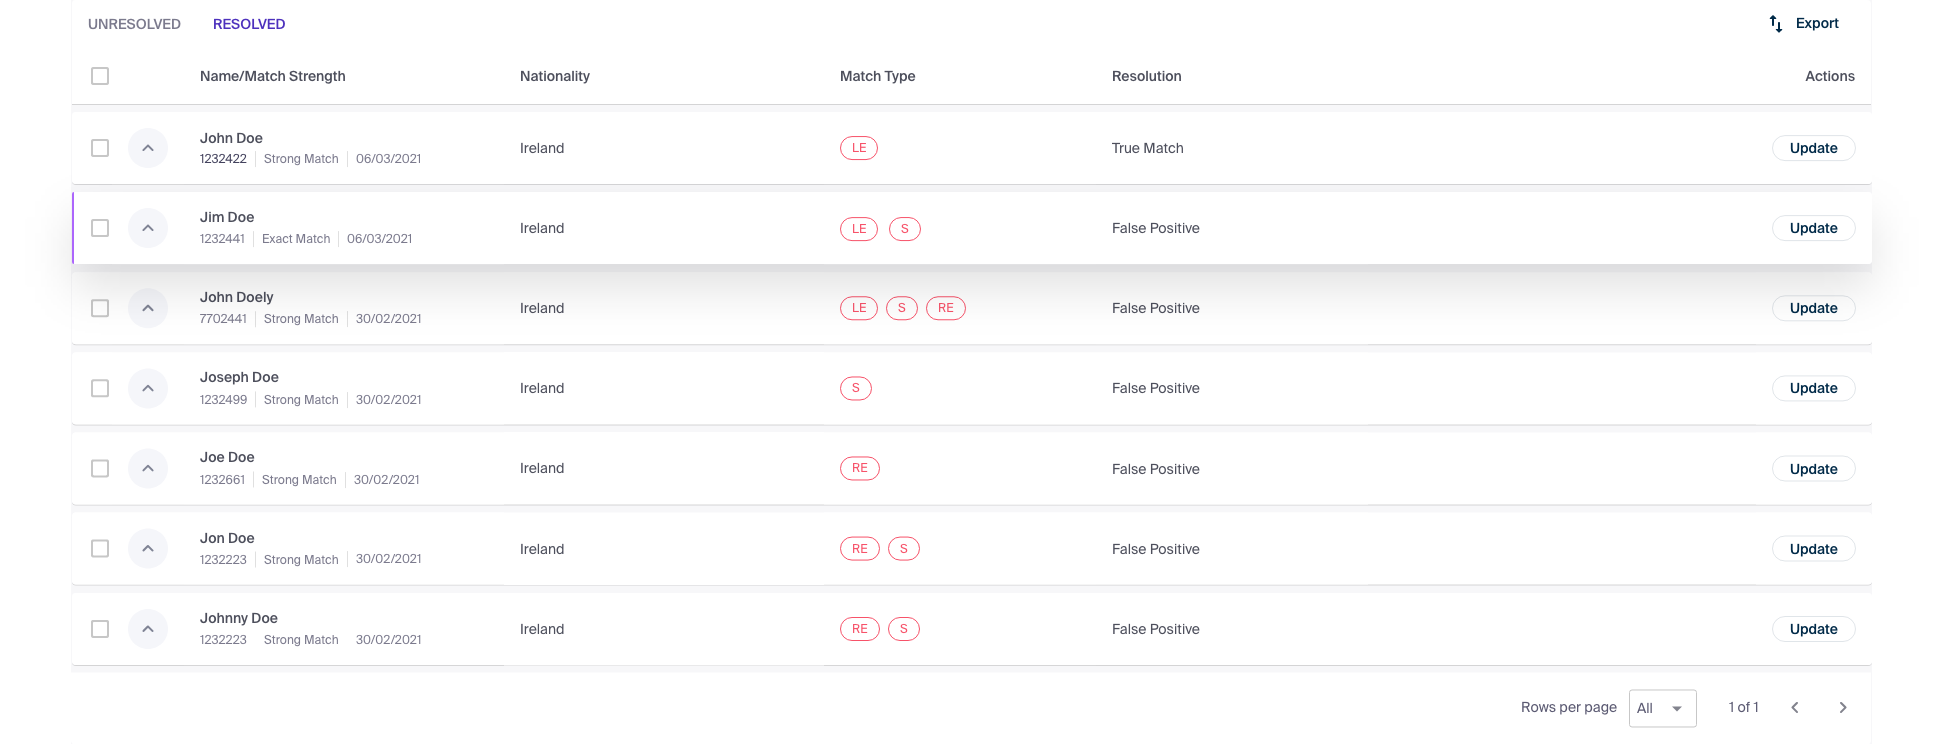Check the John Doe row checkbox
The height and width of the screenshot is (745, 1944).
pos(100,148)
